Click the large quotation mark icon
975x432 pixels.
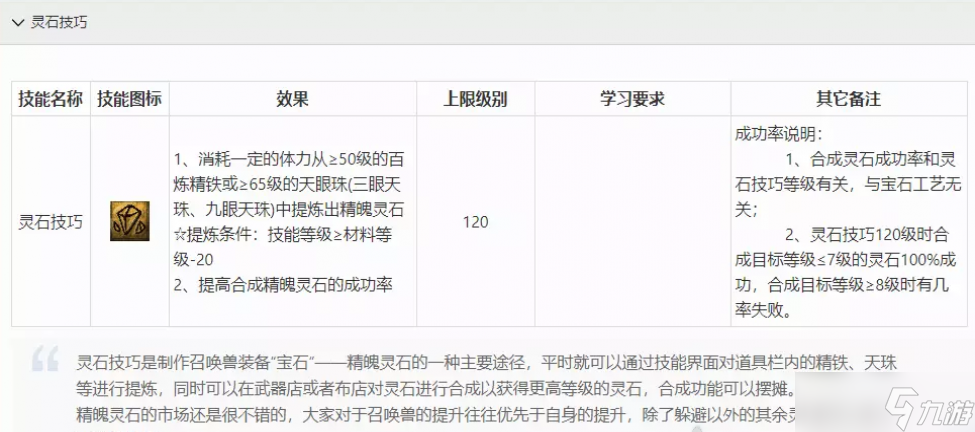point(45,359)
